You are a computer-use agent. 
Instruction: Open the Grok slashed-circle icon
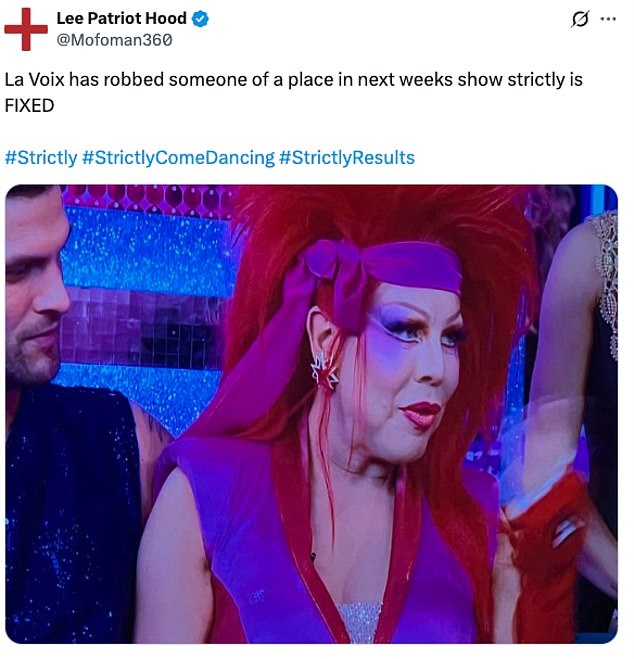click(x=580, y=19)
